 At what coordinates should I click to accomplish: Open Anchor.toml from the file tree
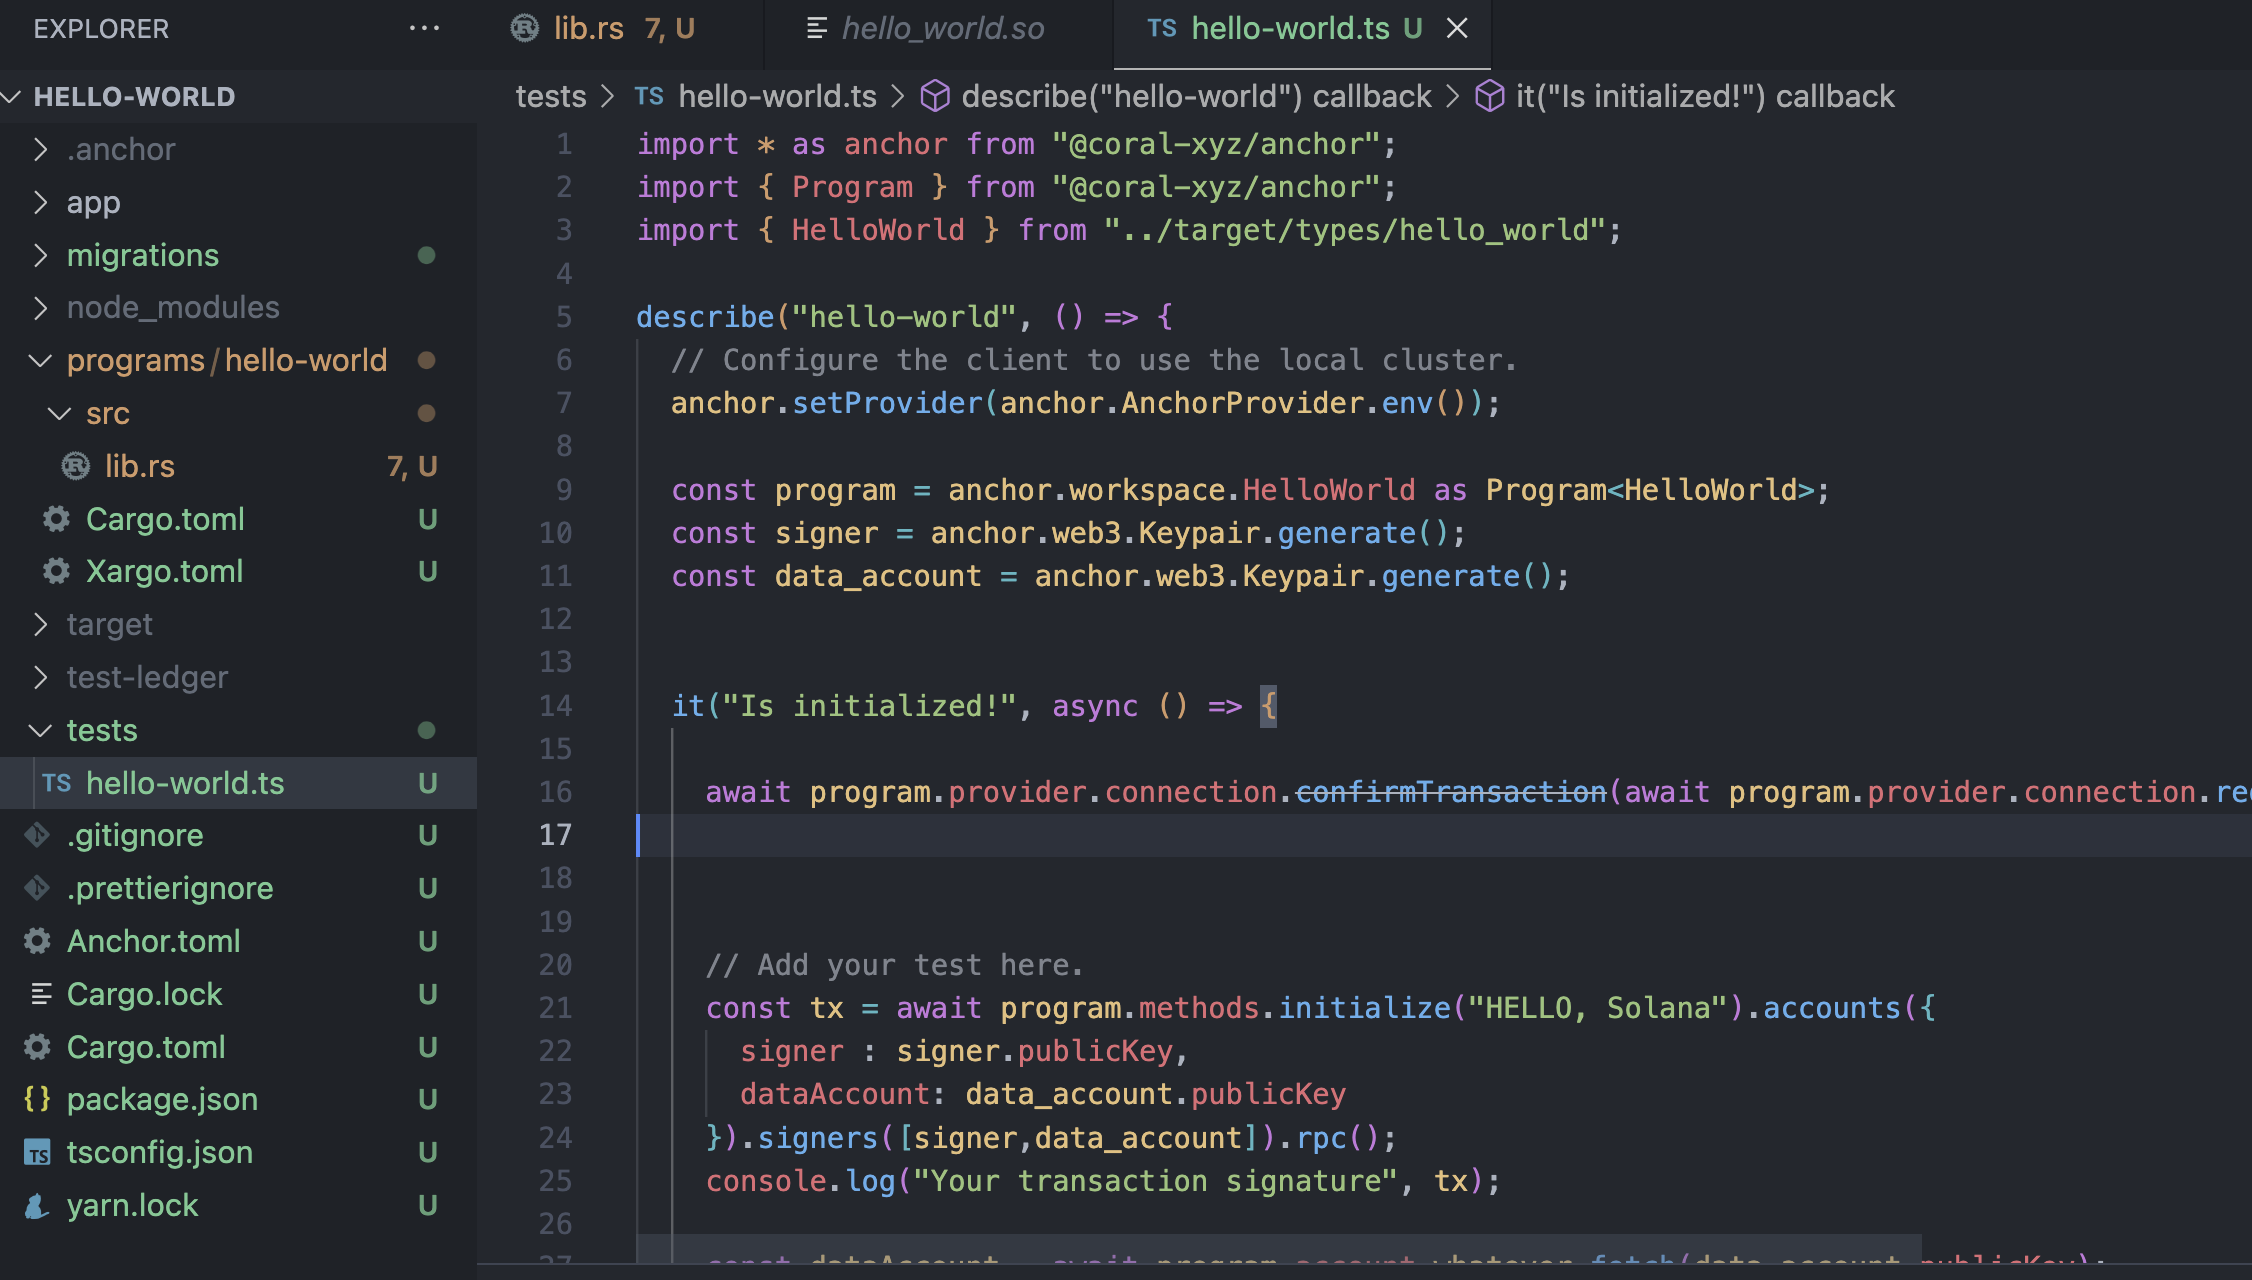coord(153,941)
